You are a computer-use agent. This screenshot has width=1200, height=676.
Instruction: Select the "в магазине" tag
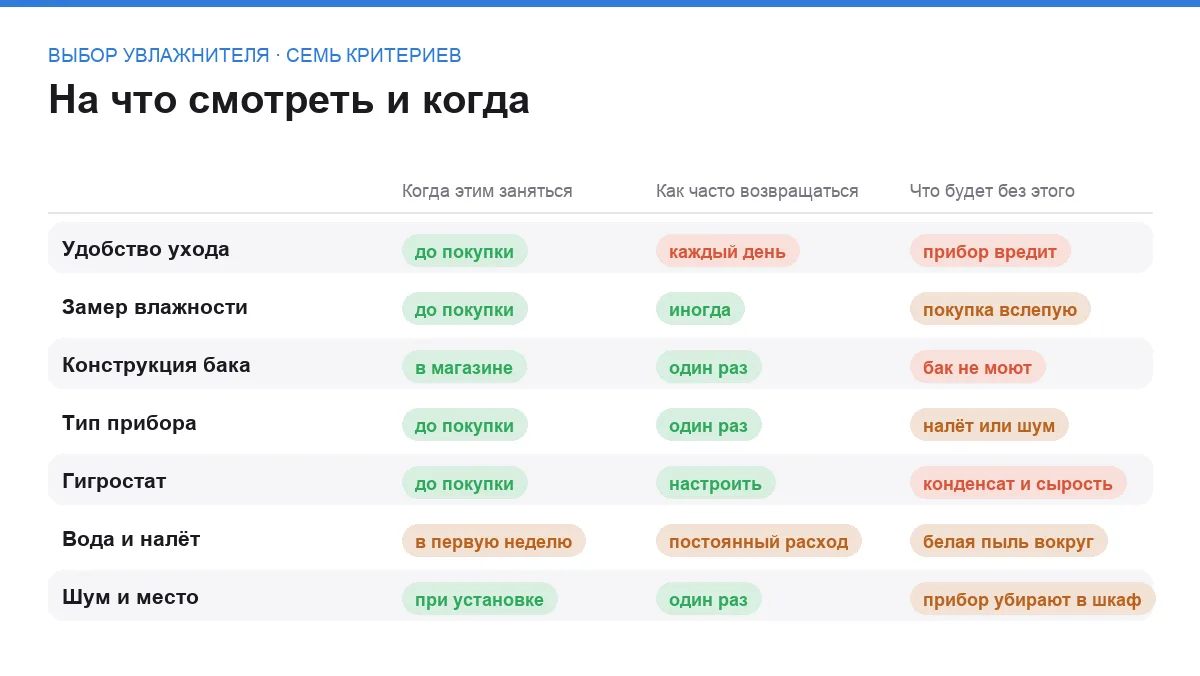point(464,367)
